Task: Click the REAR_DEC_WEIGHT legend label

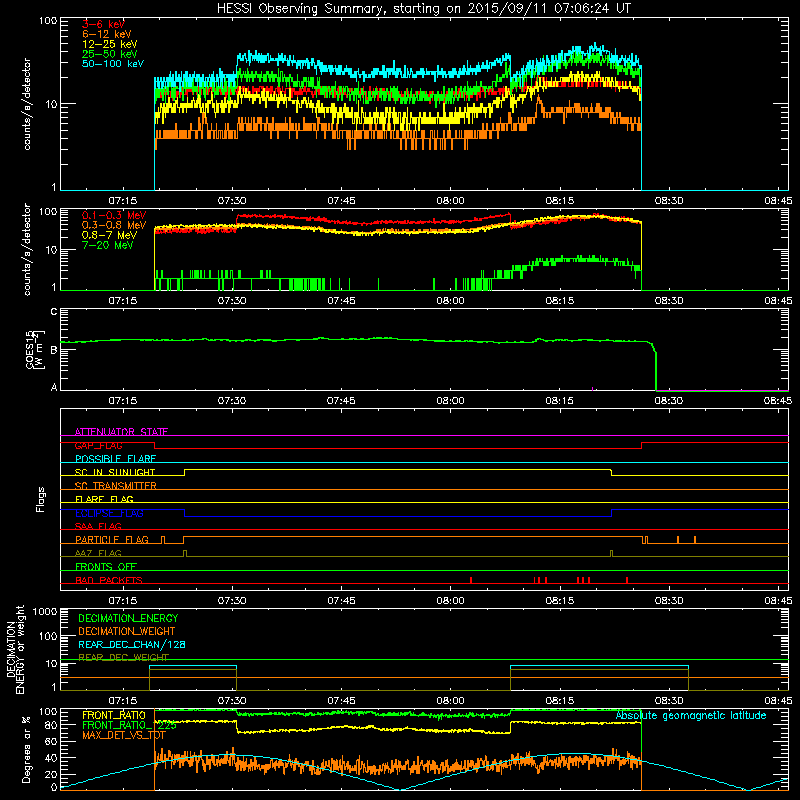Action: (x=123, y=657)
